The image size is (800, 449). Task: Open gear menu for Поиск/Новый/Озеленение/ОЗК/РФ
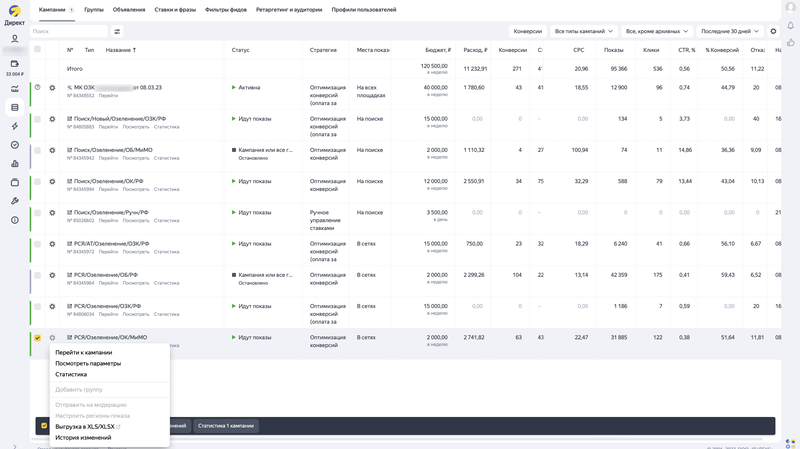click(x=52, y=119)
